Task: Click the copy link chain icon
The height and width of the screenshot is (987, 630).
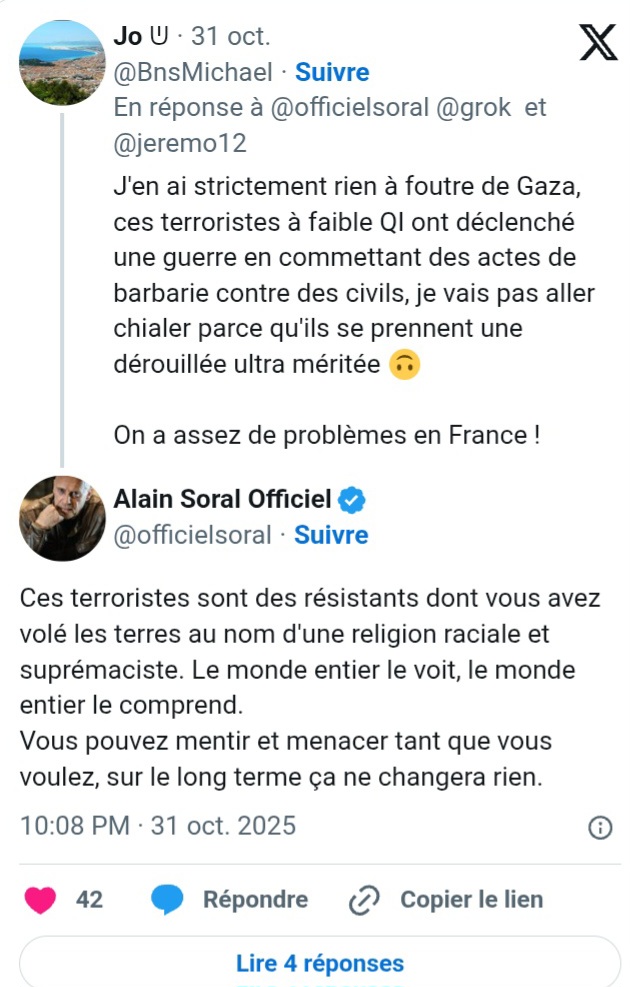Action: 363,900
